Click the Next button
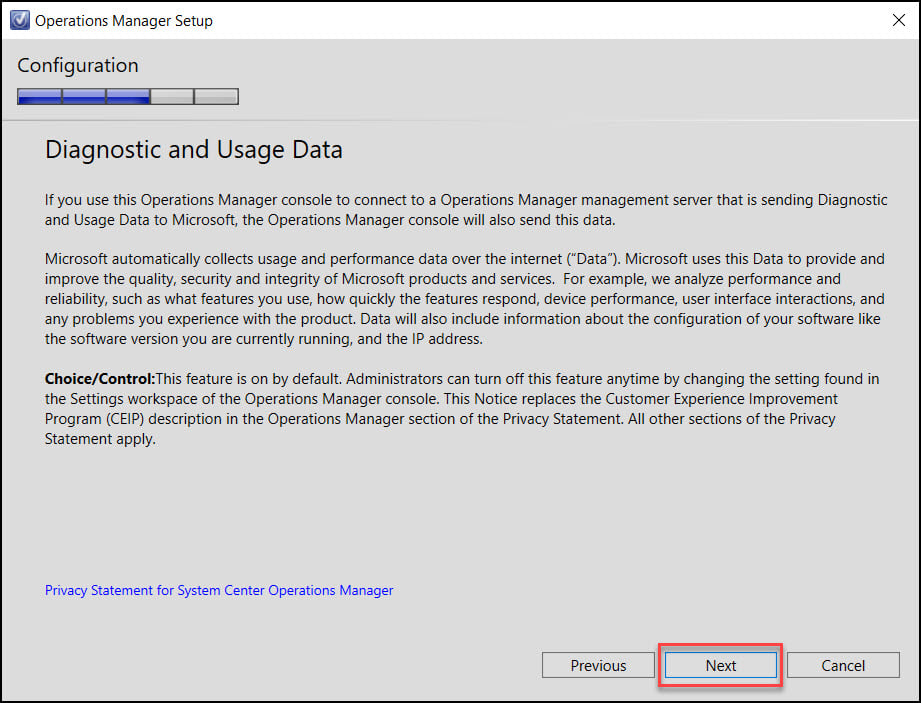Screen dimensions: 921x703 pyautogui.click(x=721, y=665)
